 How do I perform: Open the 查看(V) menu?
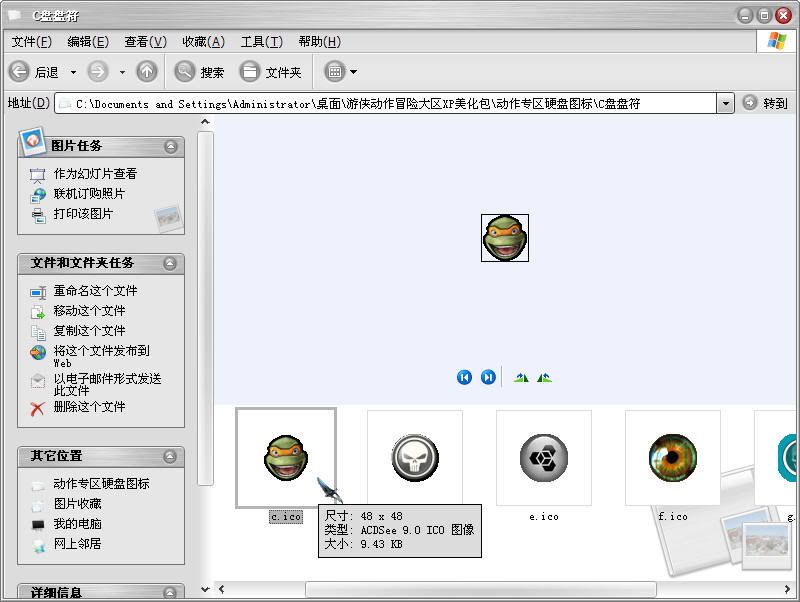[x=145, y=41]
